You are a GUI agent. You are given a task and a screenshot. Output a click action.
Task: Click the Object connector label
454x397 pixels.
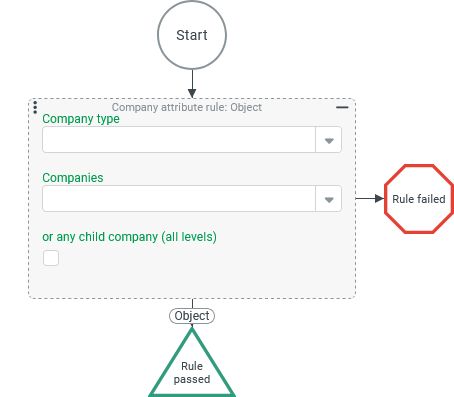[x=192, y=316]
